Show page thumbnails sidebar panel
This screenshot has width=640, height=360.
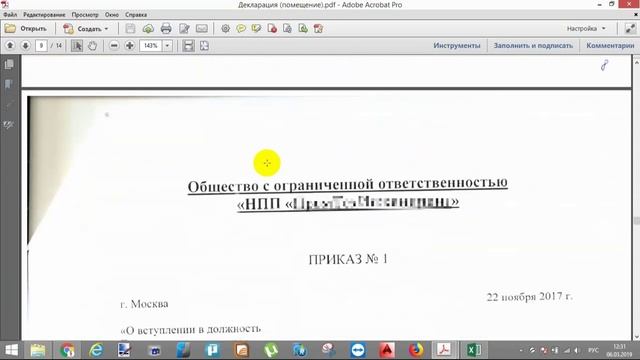point(9,64)
